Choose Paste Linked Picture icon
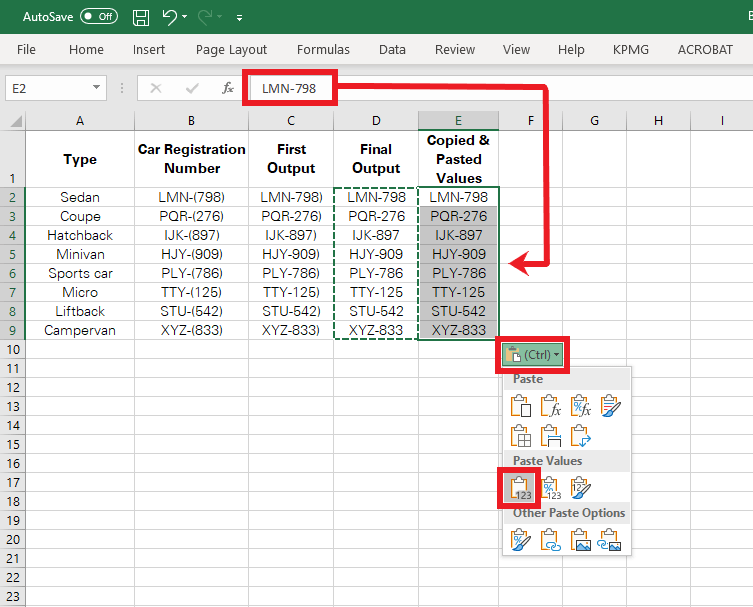 tap(609, 540)
